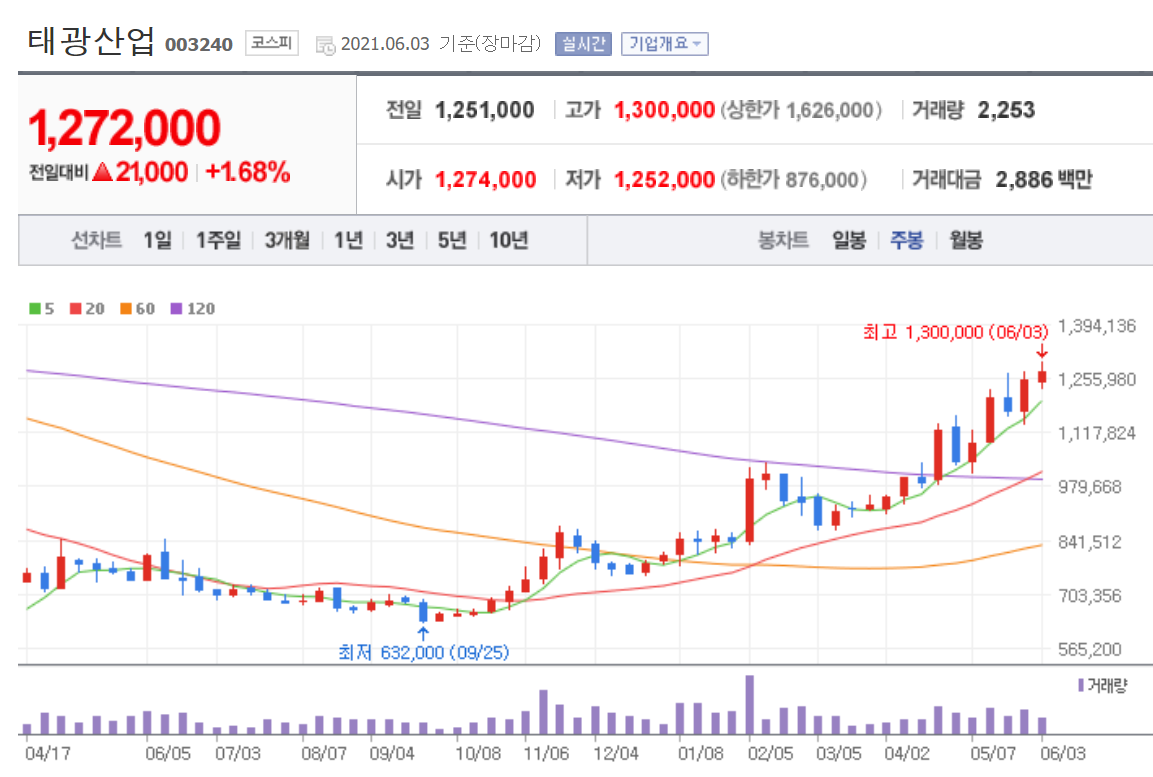Click the 11/06 date axis label
Image resolution: width=1153 pixels, height=777 pixels.
coord(546,753)
